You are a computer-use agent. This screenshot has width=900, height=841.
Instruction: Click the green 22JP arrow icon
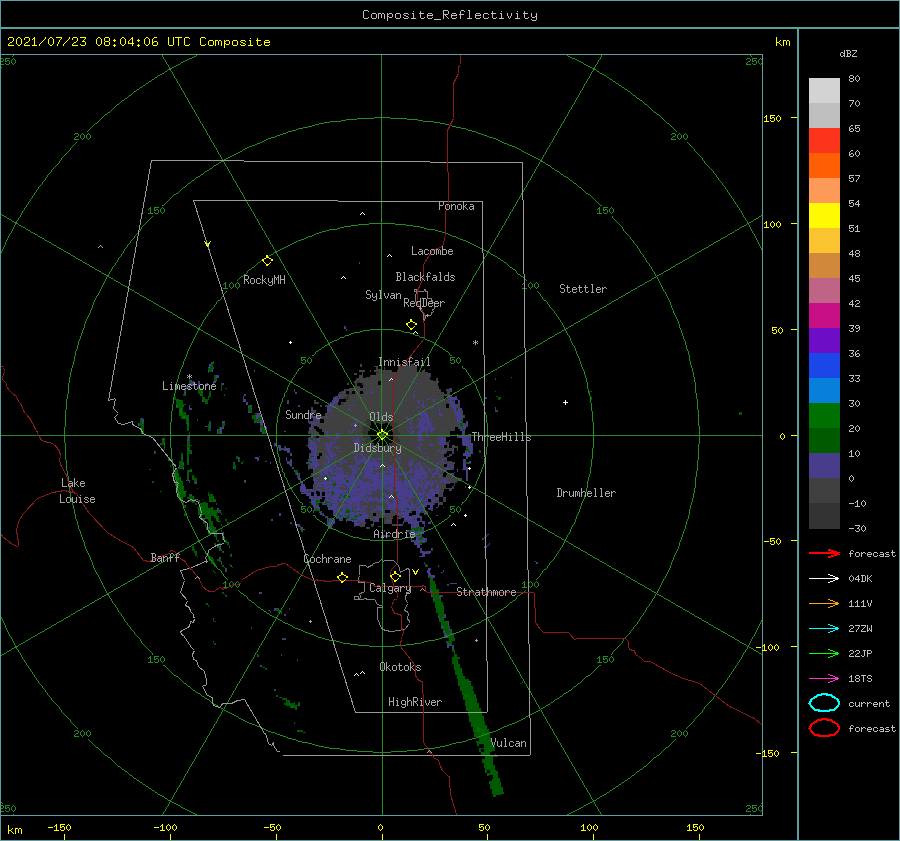point(824,653)
